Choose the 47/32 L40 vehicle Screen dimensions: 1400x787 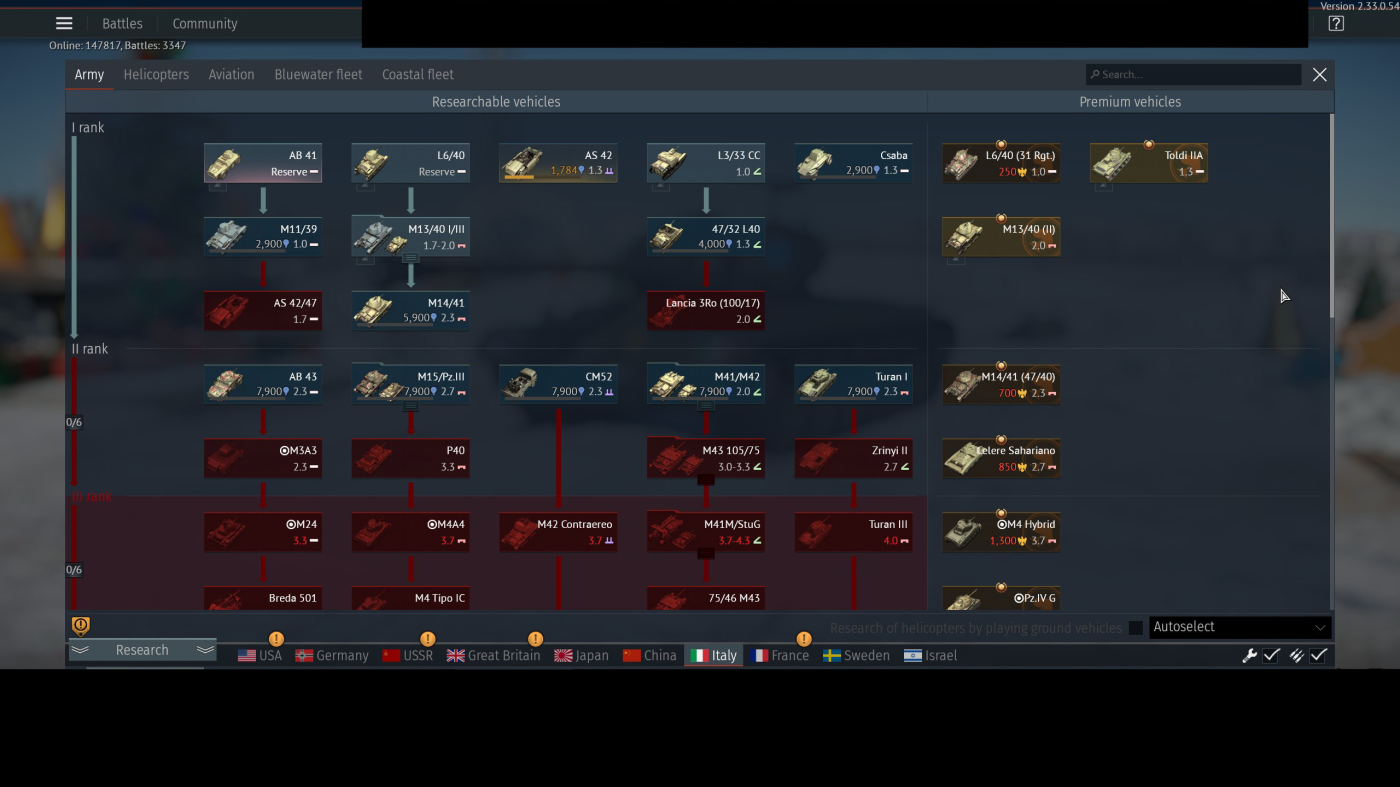click(x=706, y=237)
